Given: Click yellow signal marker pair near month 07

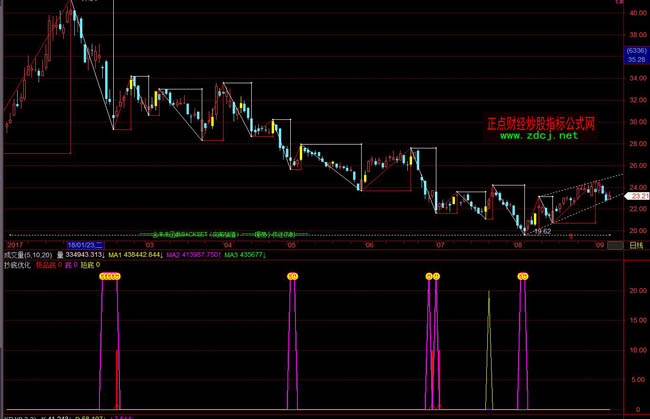Looking at the screenshot, I should tap(433, 275).
